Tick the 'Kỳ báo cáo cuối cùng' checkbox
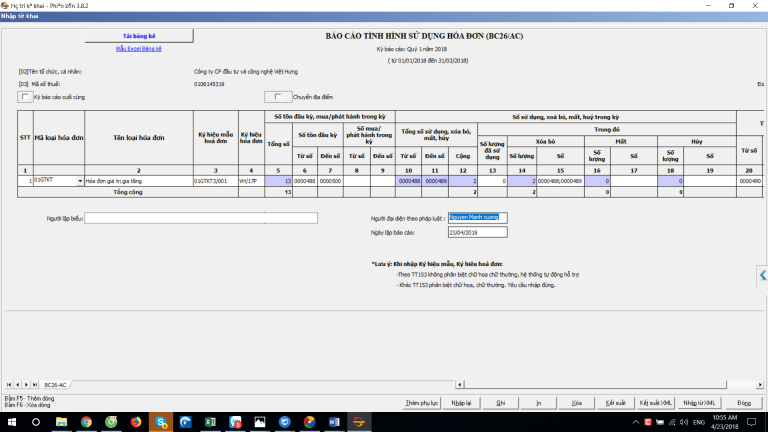768x432 pixels. 25,97
